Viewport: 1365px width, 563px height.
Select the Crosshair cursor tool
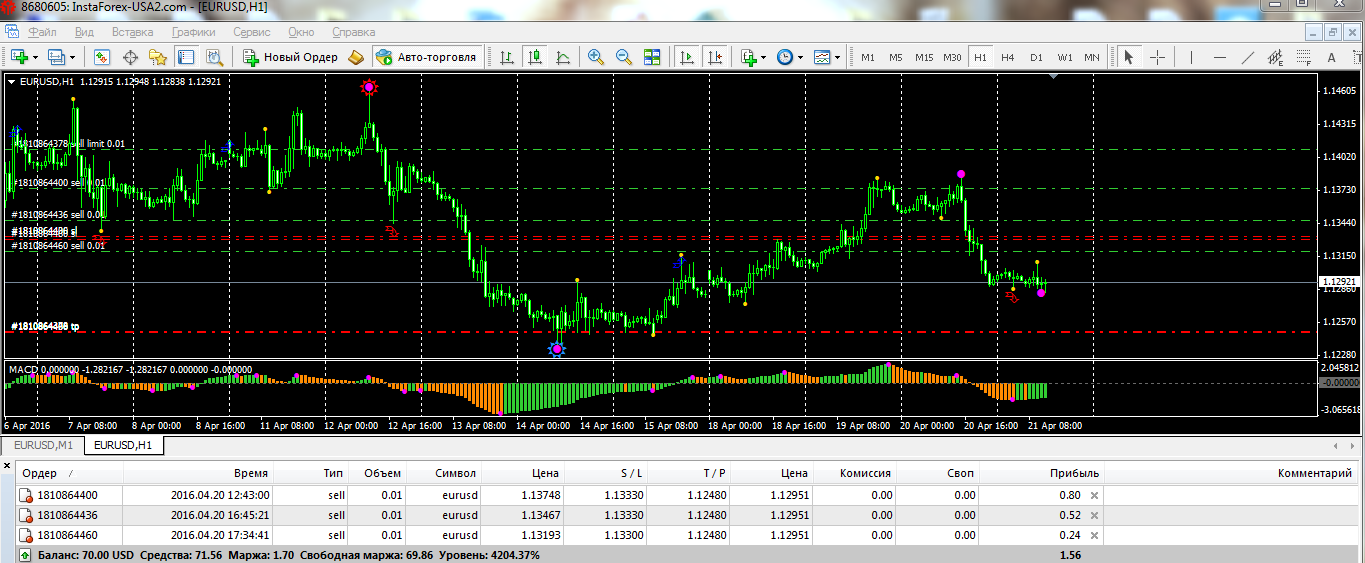[1158, 57]
